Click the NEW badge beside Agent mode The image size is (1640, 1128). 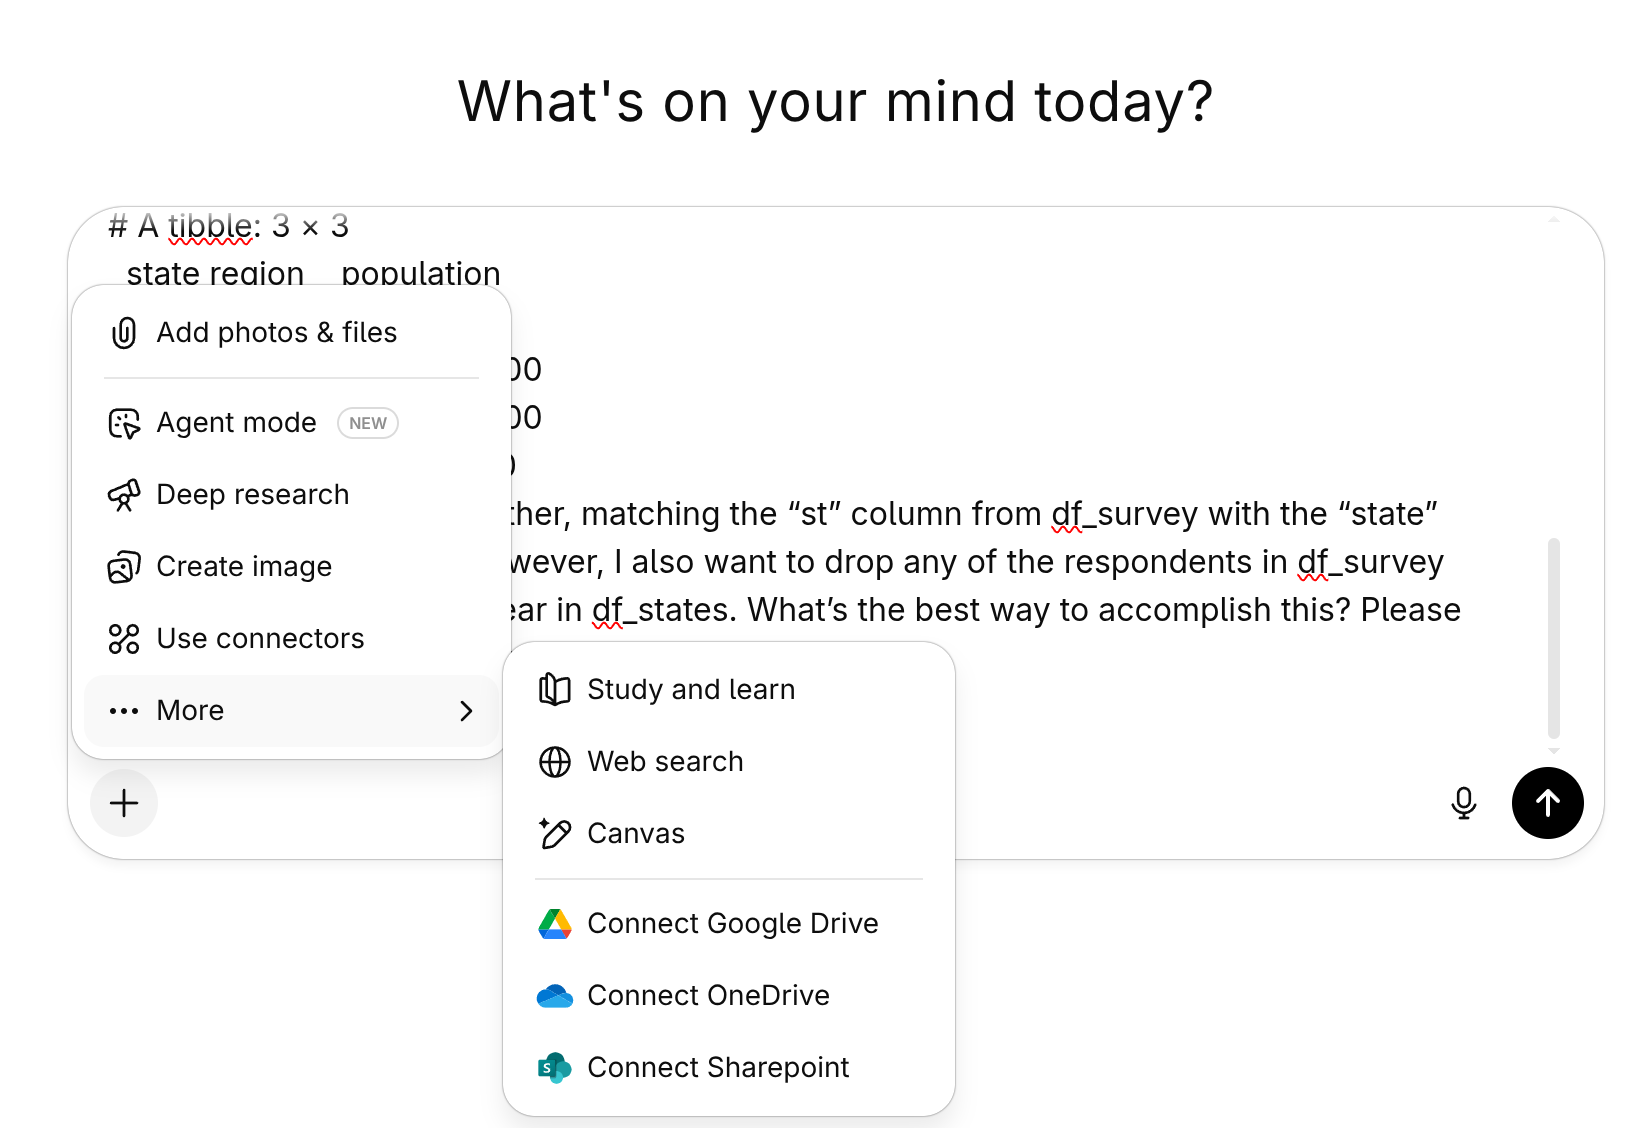pos(368,423)
